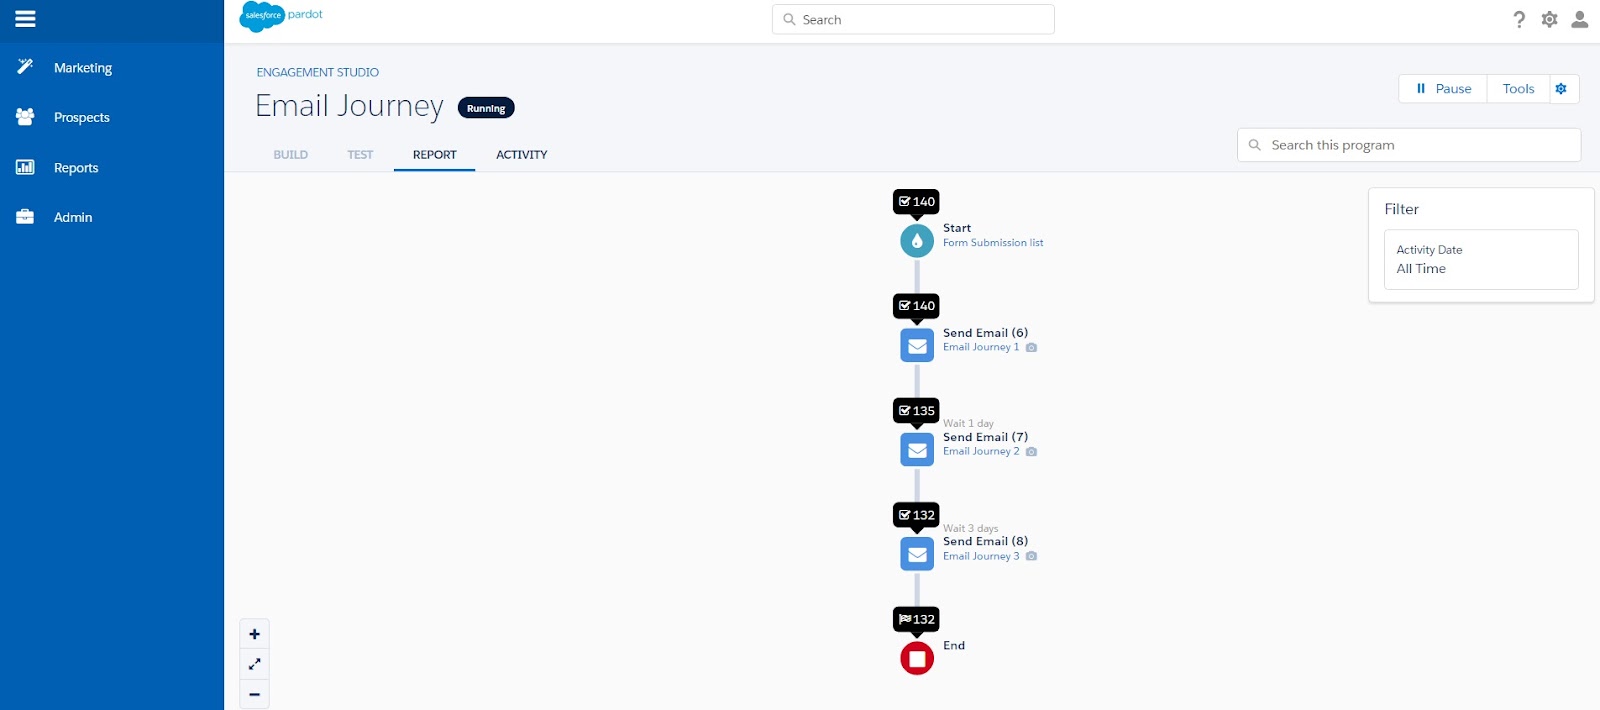This screenshot has width=1600, height=710.
Task: Click preview camera icon next to Email Journey 2
Action: pos(1031,451)
